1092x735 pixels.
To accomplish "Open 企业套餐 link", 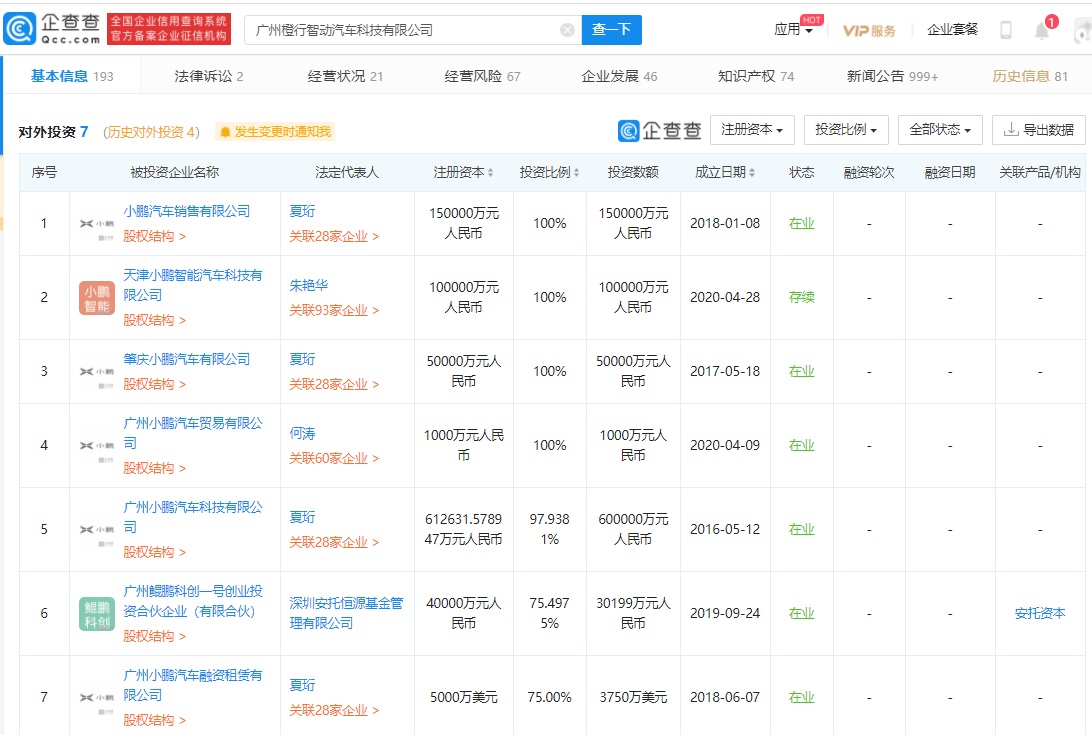I will (952, 29).
